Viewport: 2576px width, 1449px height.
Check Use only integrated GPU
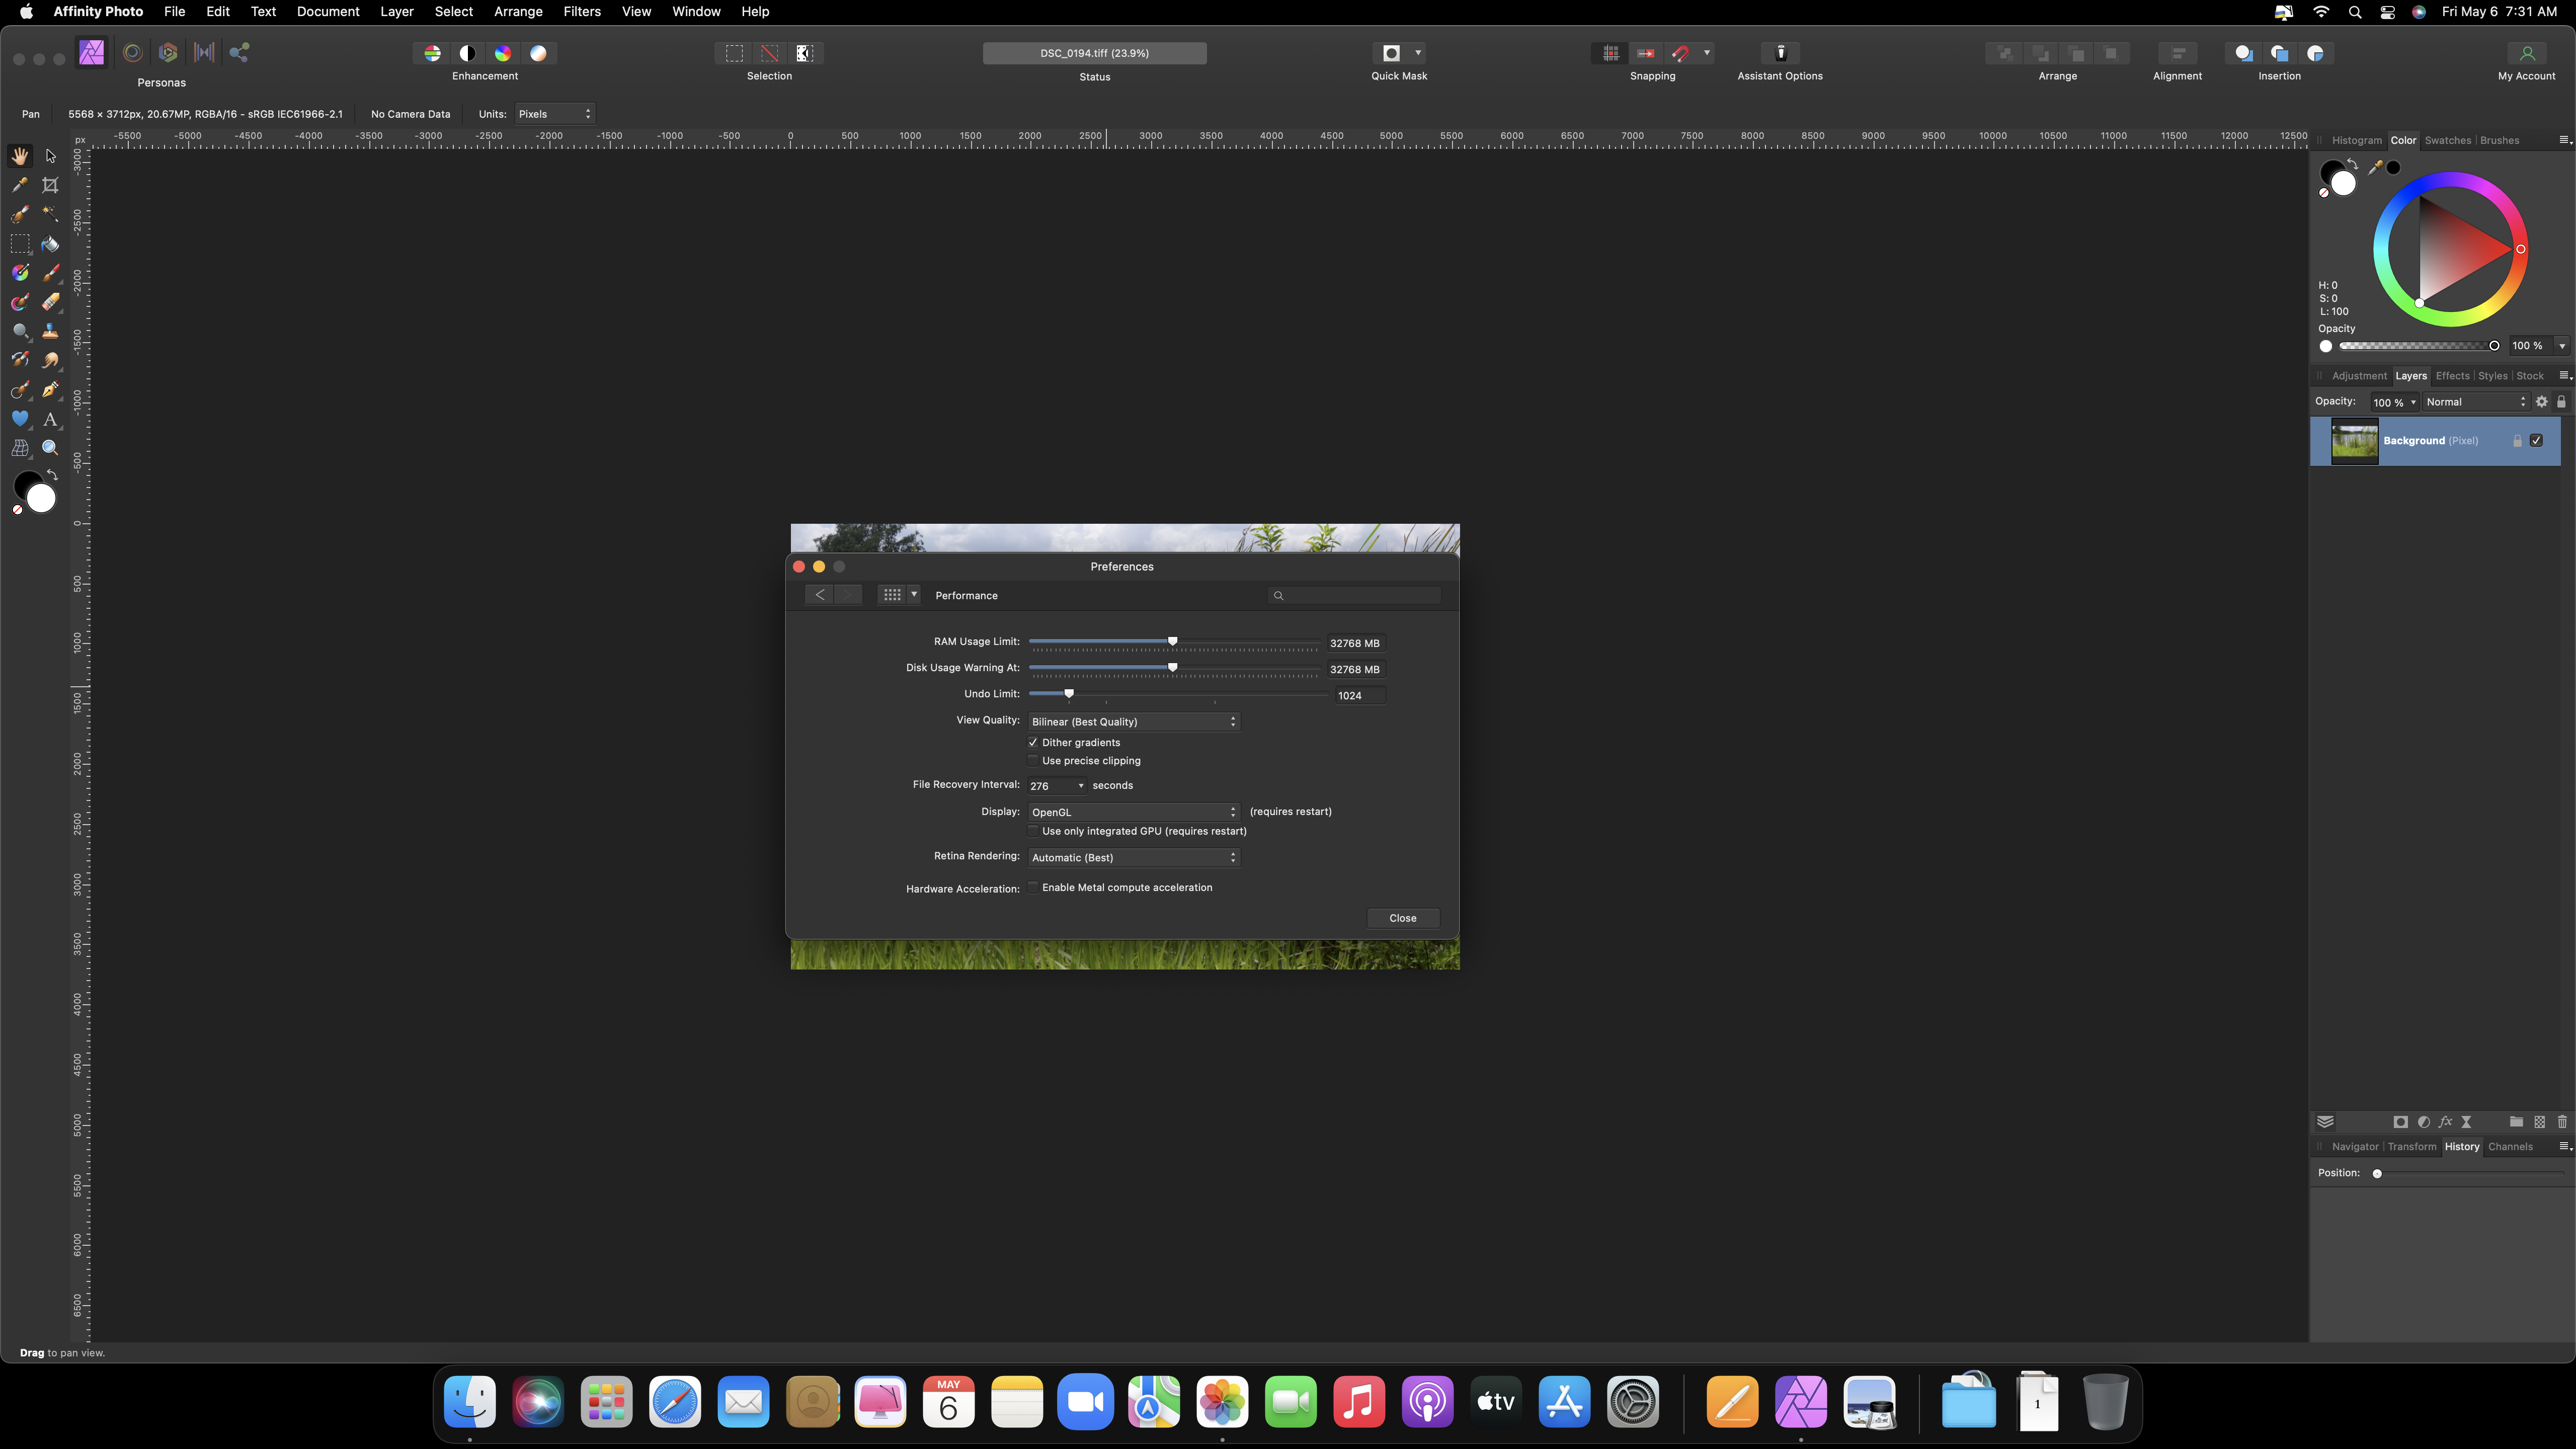click(1033, 831)
